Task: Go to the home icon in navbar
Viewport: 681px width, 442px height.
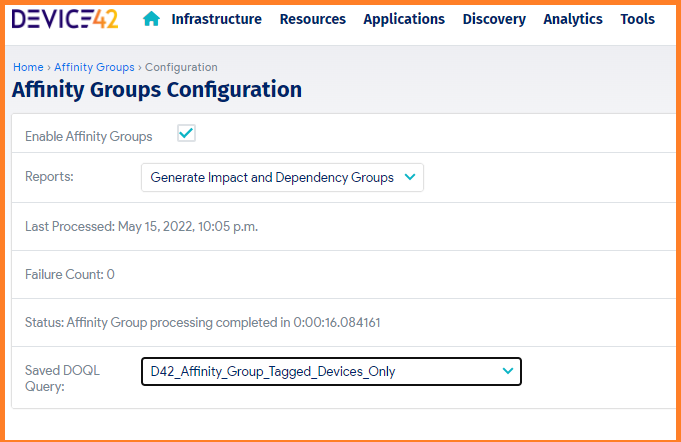Action: (x=151, y=19)
